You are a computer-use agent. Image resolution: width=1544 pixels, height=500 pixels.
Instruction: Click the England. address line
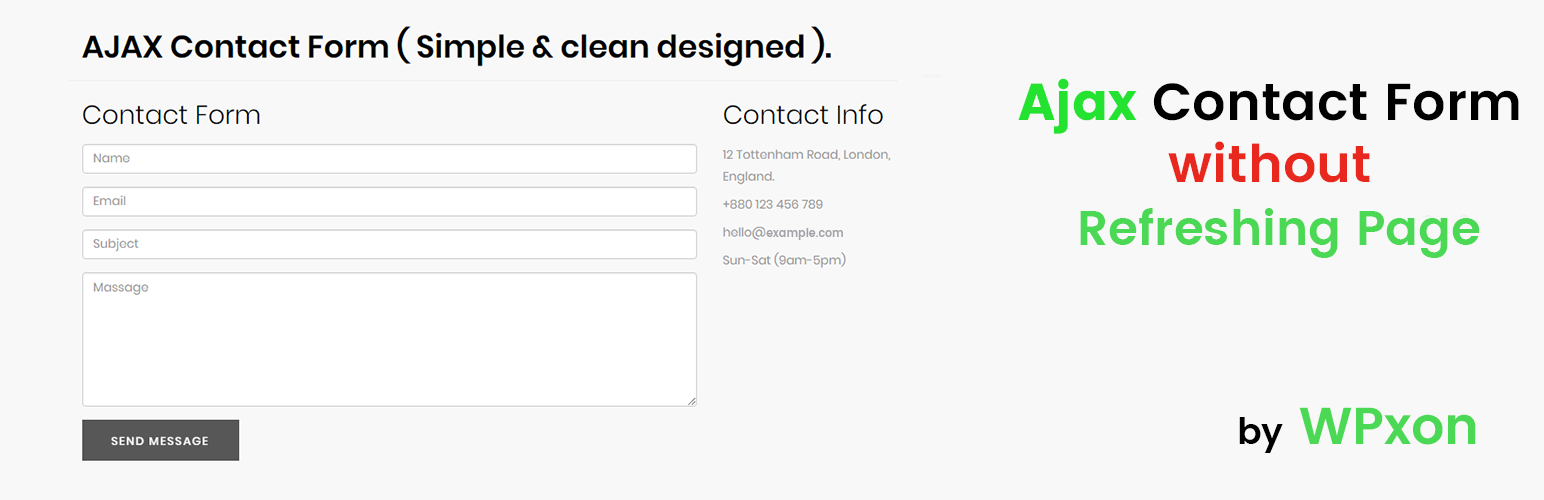point(749,176)
